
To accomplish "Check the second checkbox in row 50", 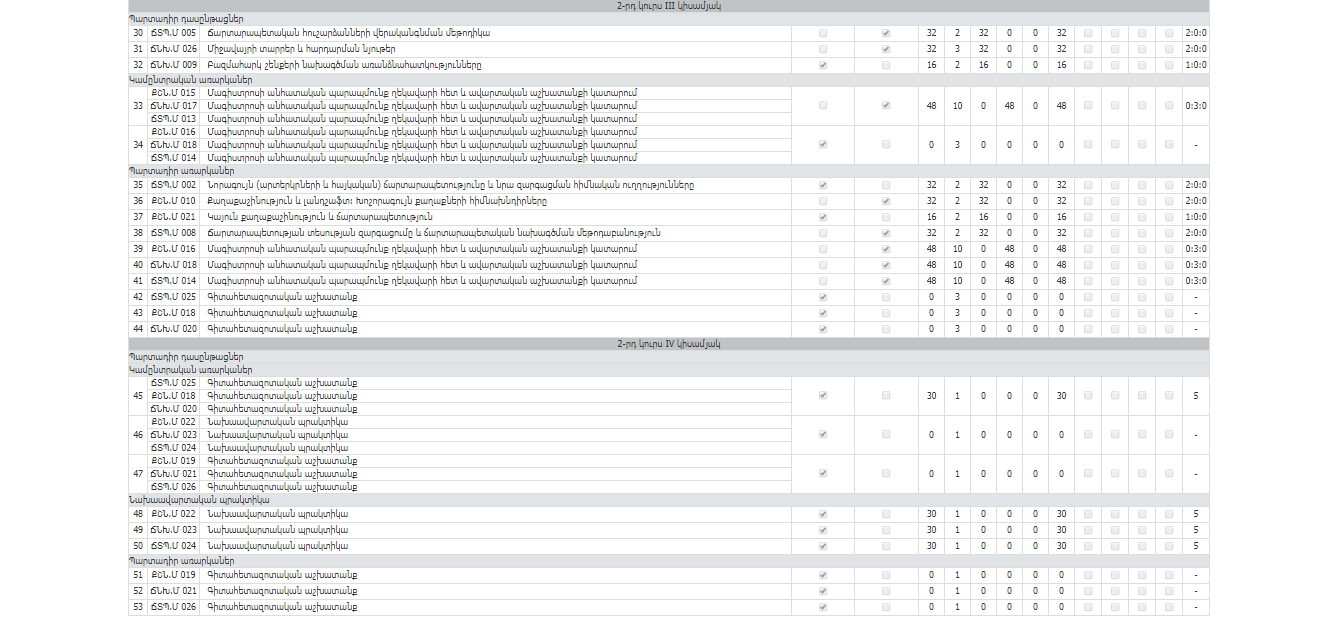I will coord(886,546).
